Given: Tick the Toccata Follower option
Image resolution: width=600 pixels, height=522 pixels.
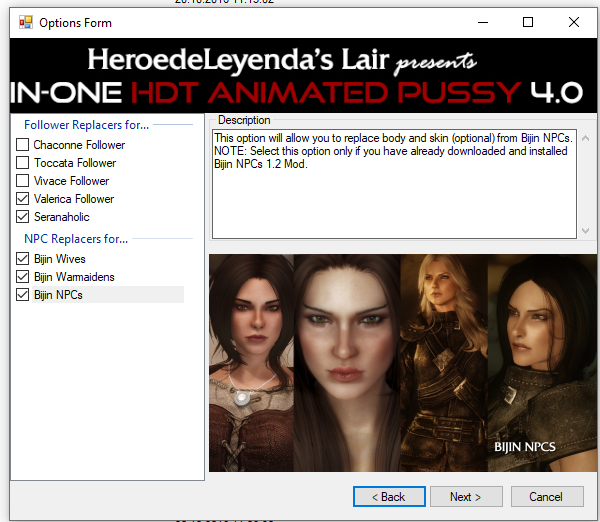Looking at the screenshot, I should [x=23, y=163].
